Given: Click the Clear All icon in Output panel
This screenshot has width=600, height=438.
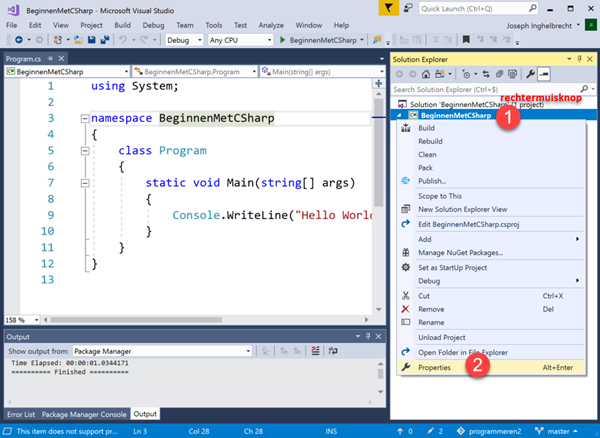Looking at the screenshot, I should 315,350.
